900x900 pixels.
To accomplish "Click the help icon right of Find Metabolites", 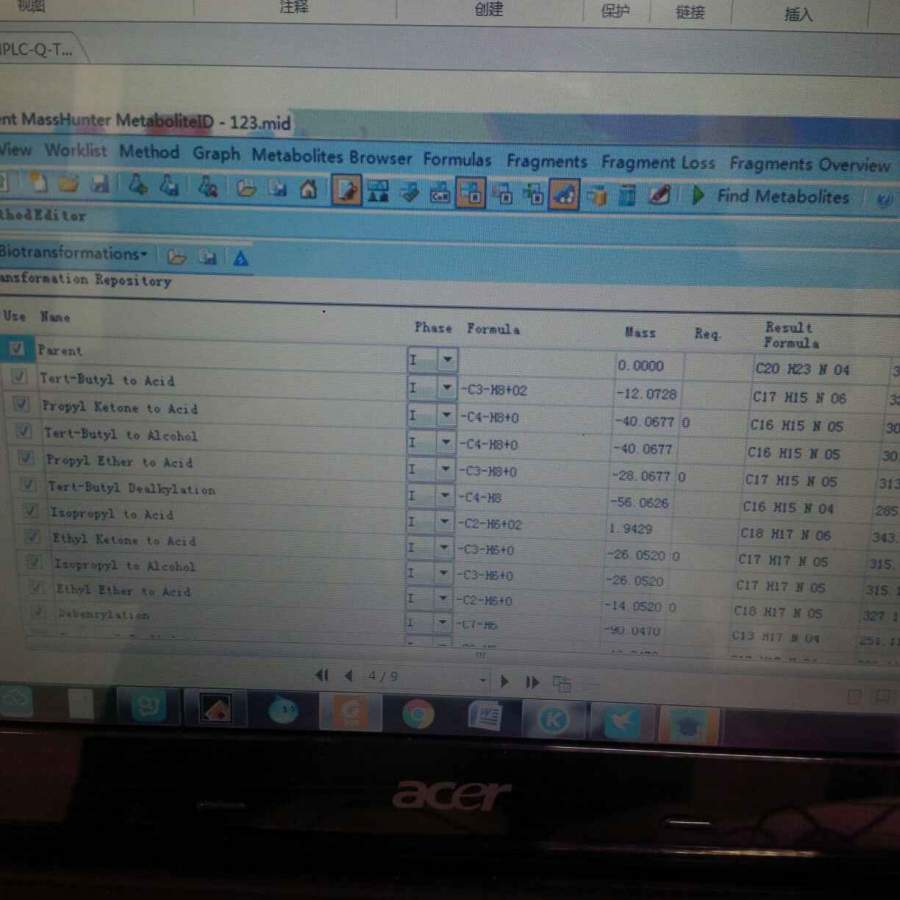I will 883,200.
